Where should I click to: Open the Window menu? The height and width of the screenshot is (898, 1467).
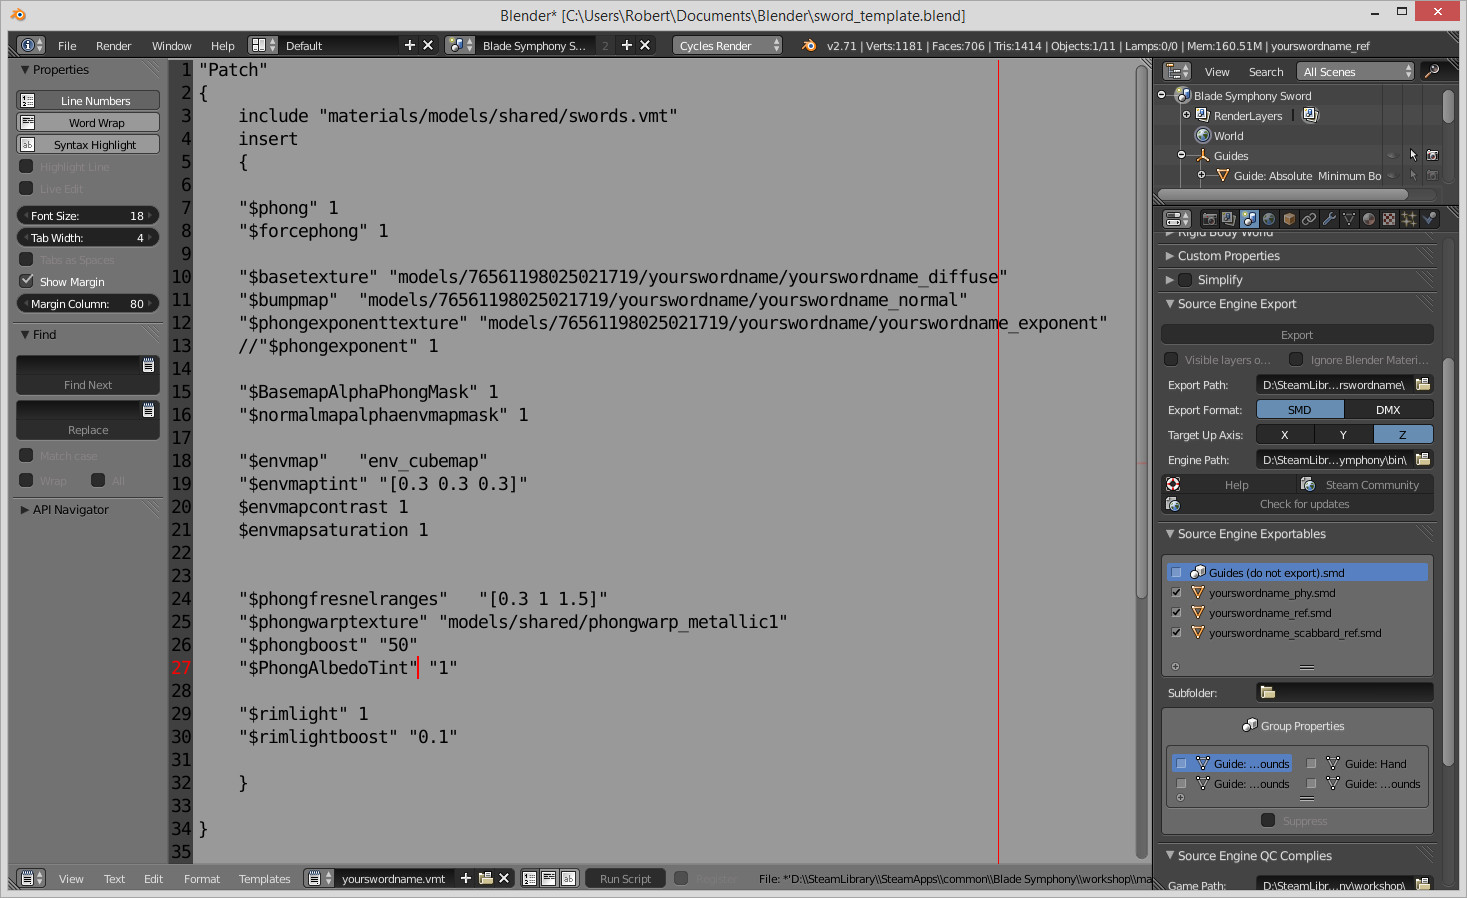pos(172,46)
